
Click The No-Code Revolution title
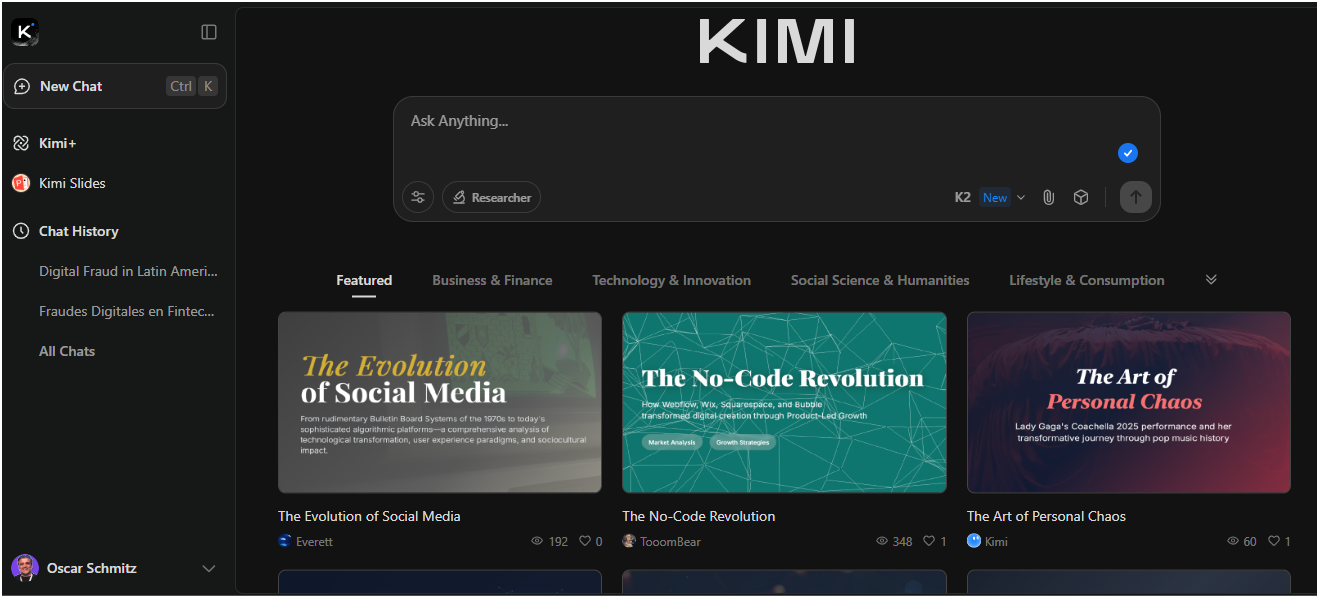[699, 516]
